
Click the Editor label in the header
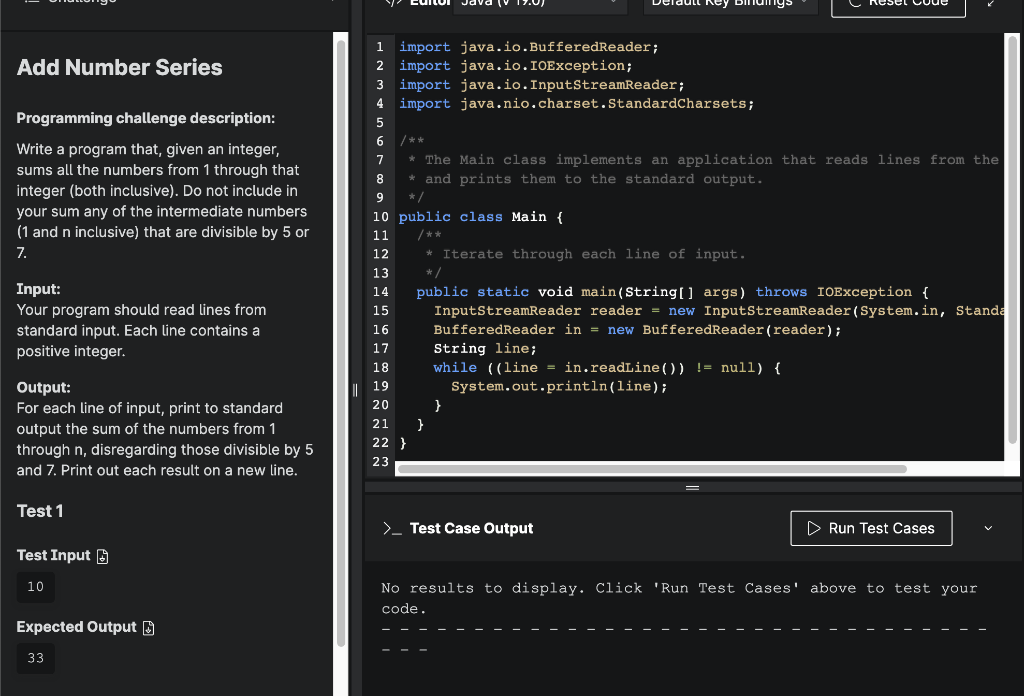[x=430, y=3]
